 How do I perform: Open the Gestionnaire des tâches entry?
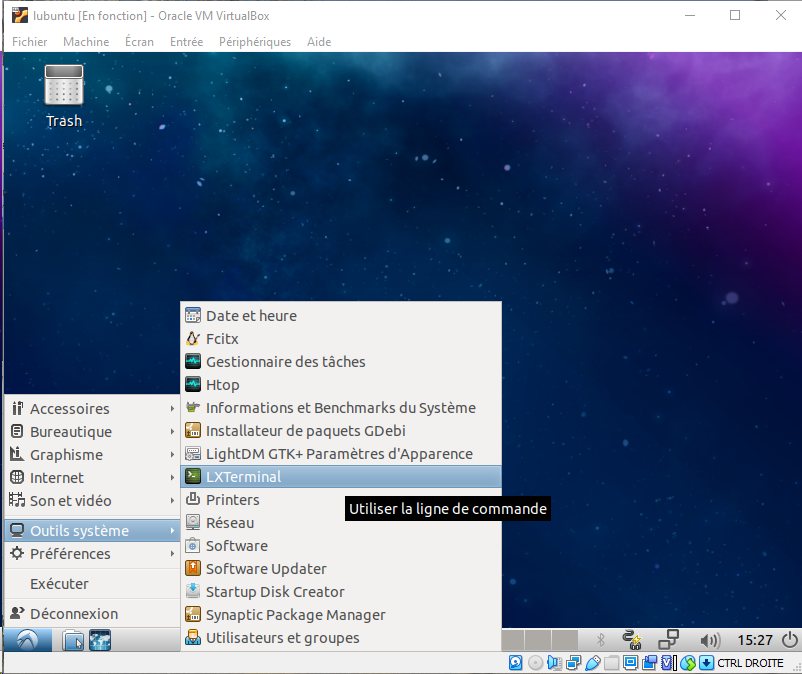point(285,362)
